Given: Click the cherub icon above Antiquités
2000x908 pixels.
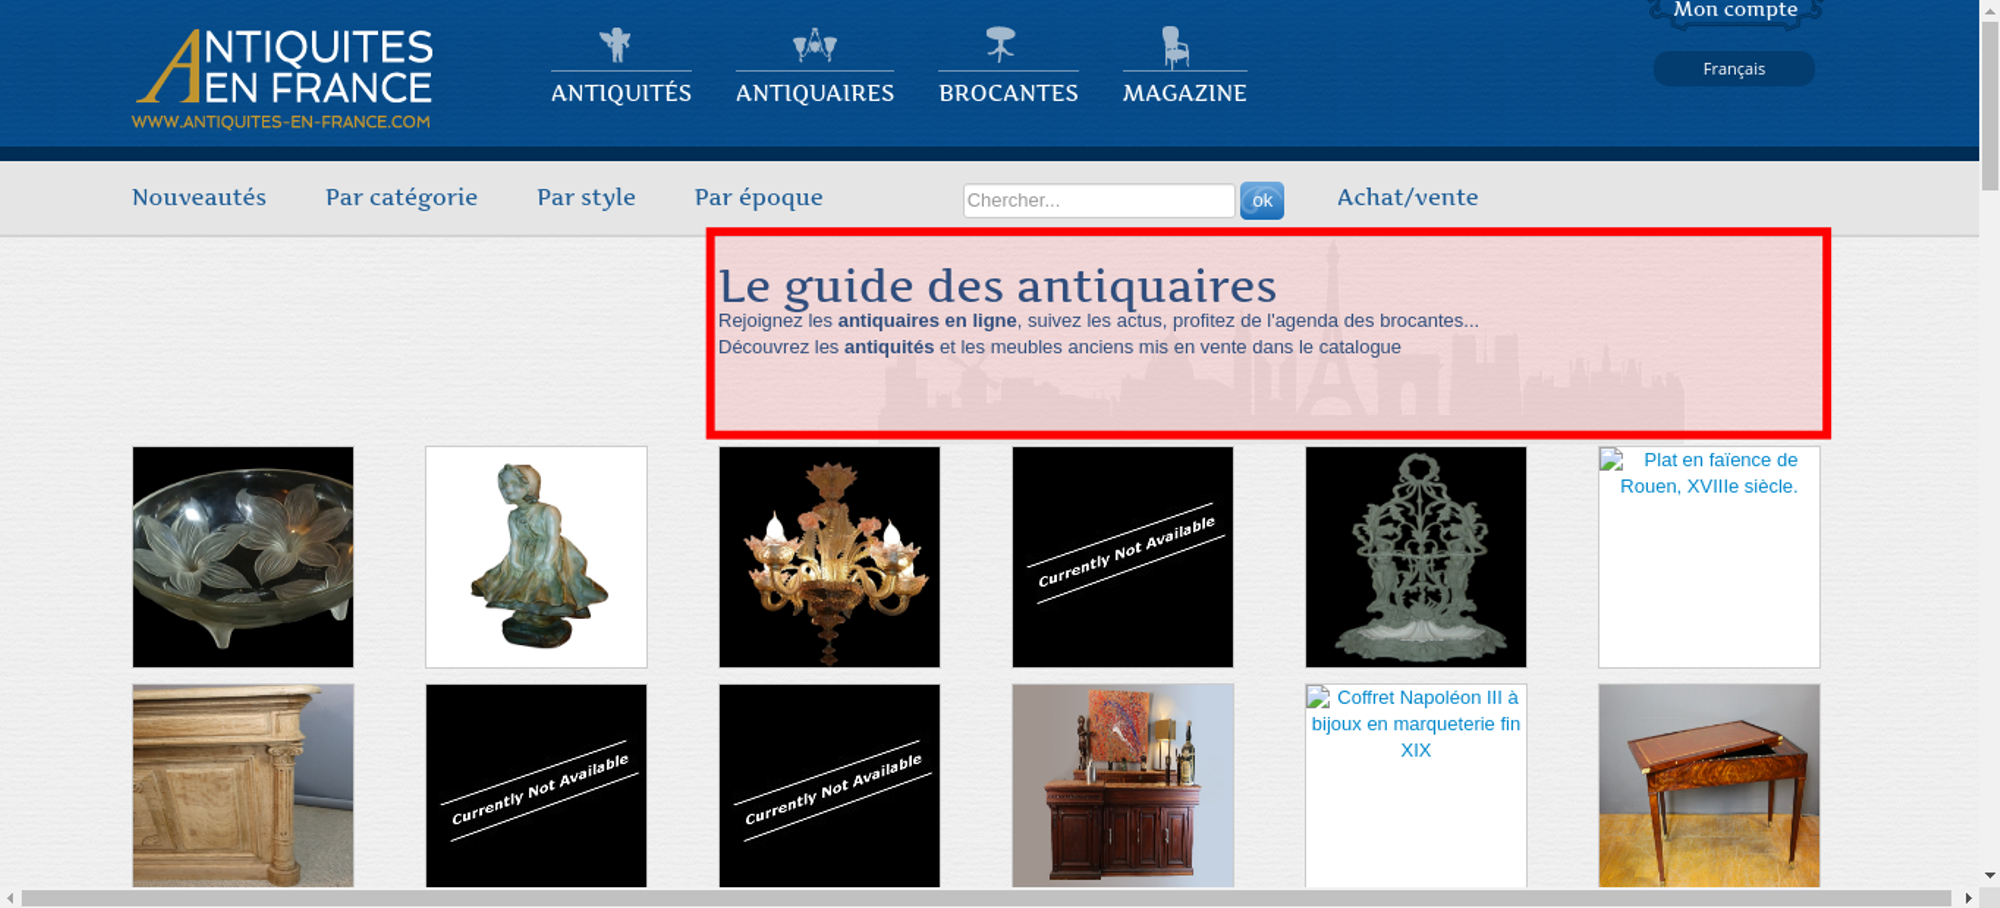Looking at the screenshot, I should coord(616,45).
